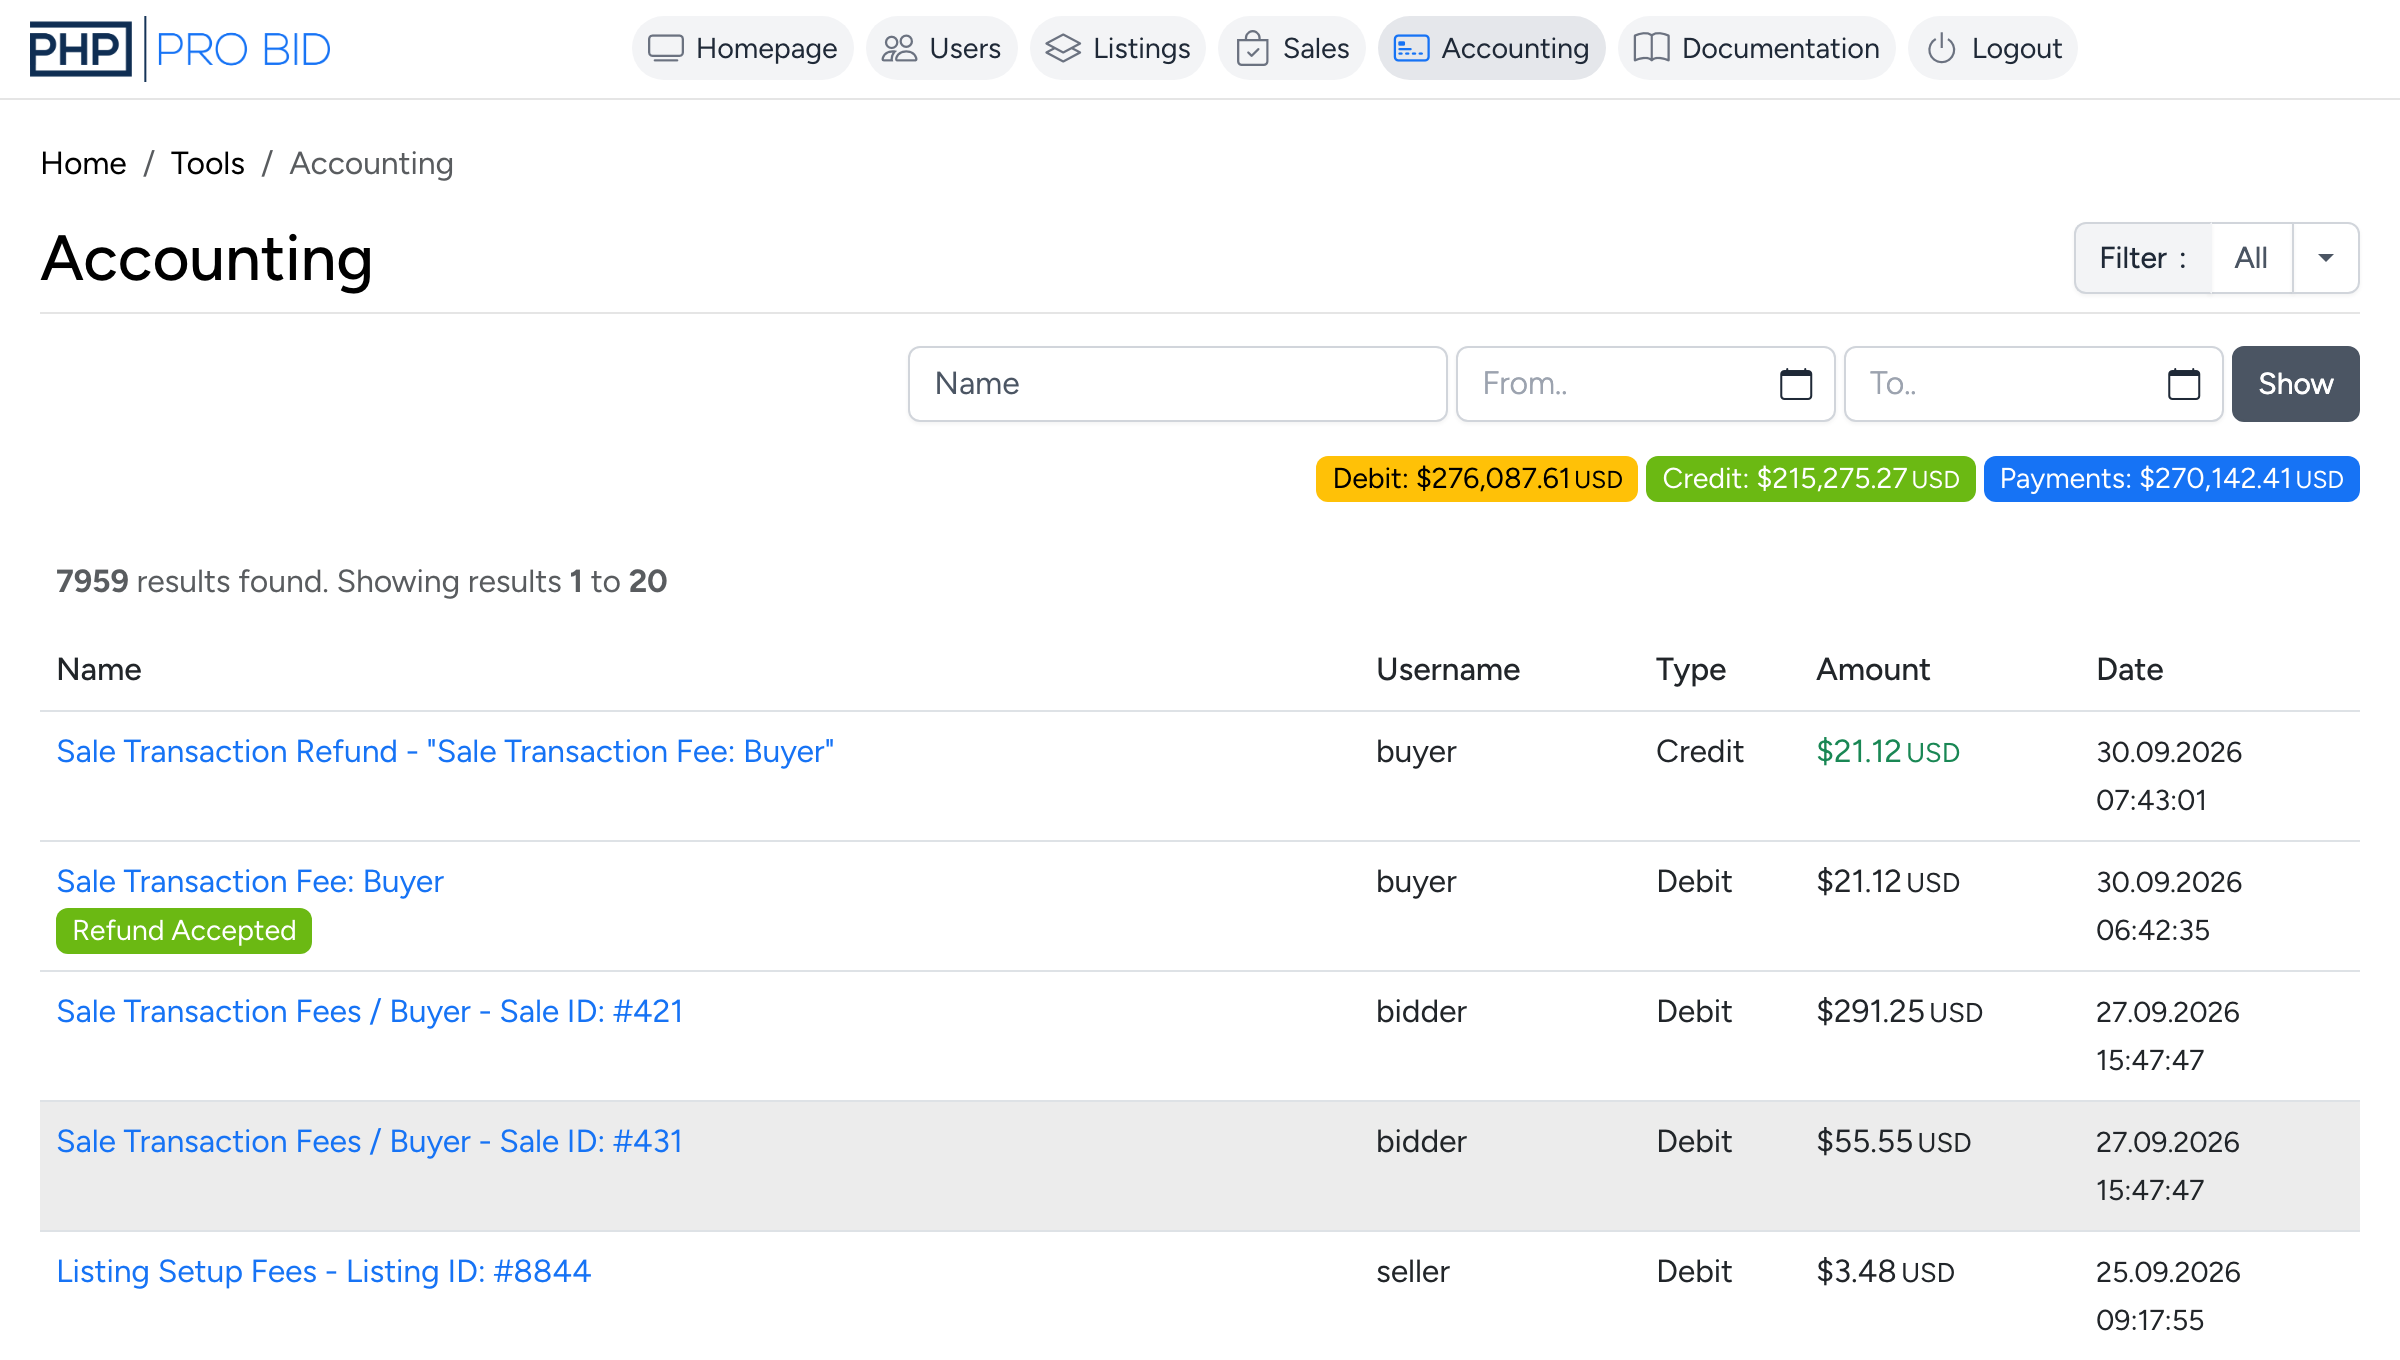Click the Users people icon
The width and height of the screenshot is (2400, 1360).
pos(899,48)
